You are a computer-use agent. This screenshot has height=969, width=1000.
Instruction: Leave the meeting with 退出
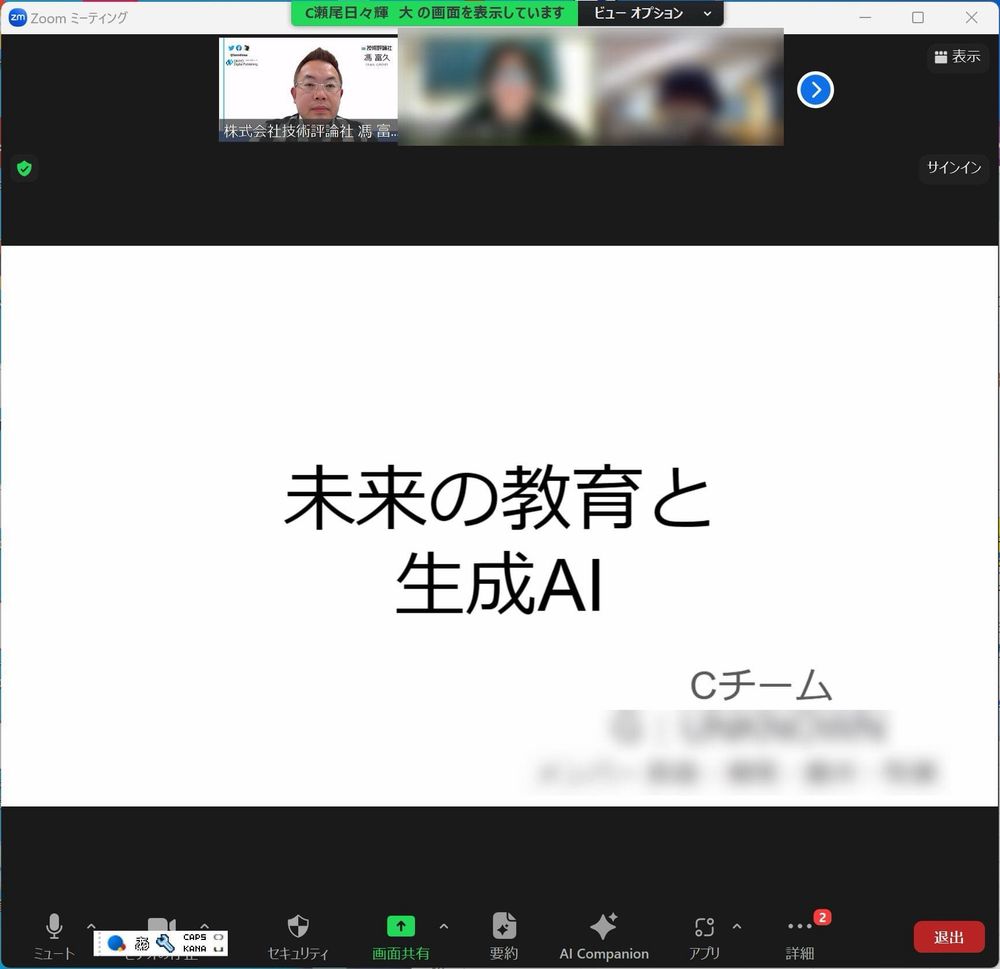coord(948,937)
